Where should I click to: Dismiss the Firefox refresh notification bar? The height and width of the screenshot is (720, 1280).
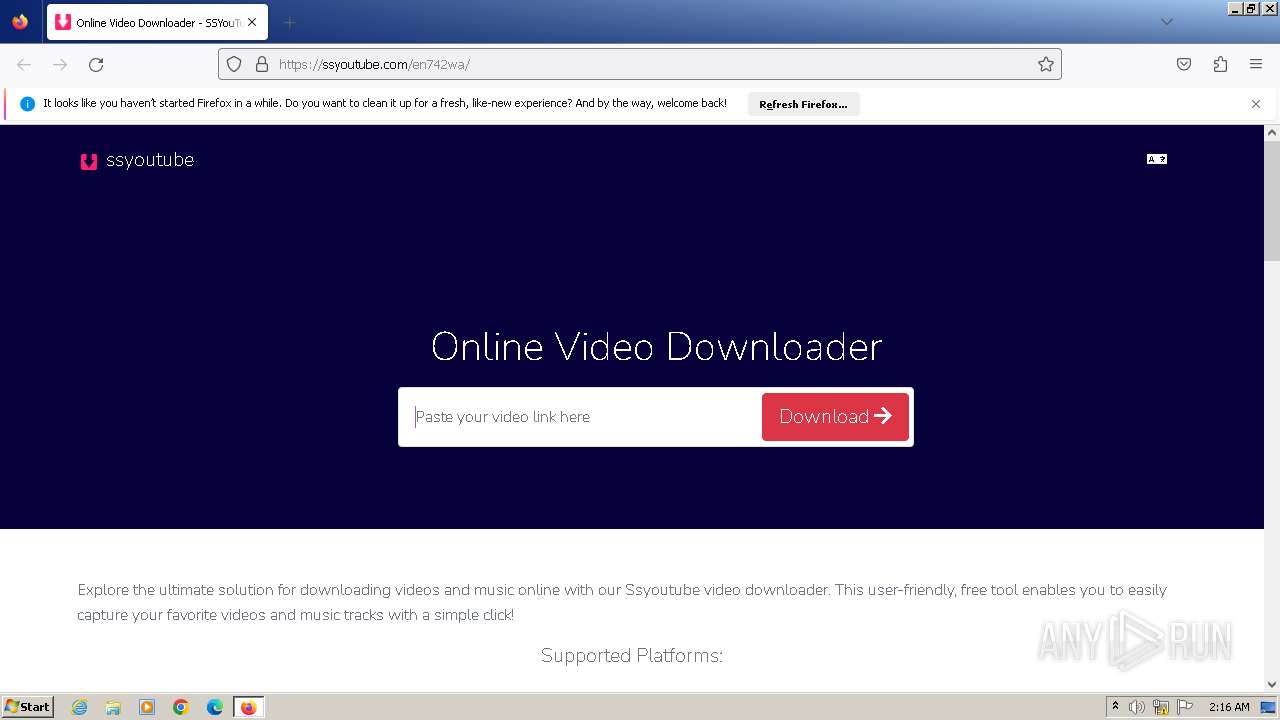1256,104
